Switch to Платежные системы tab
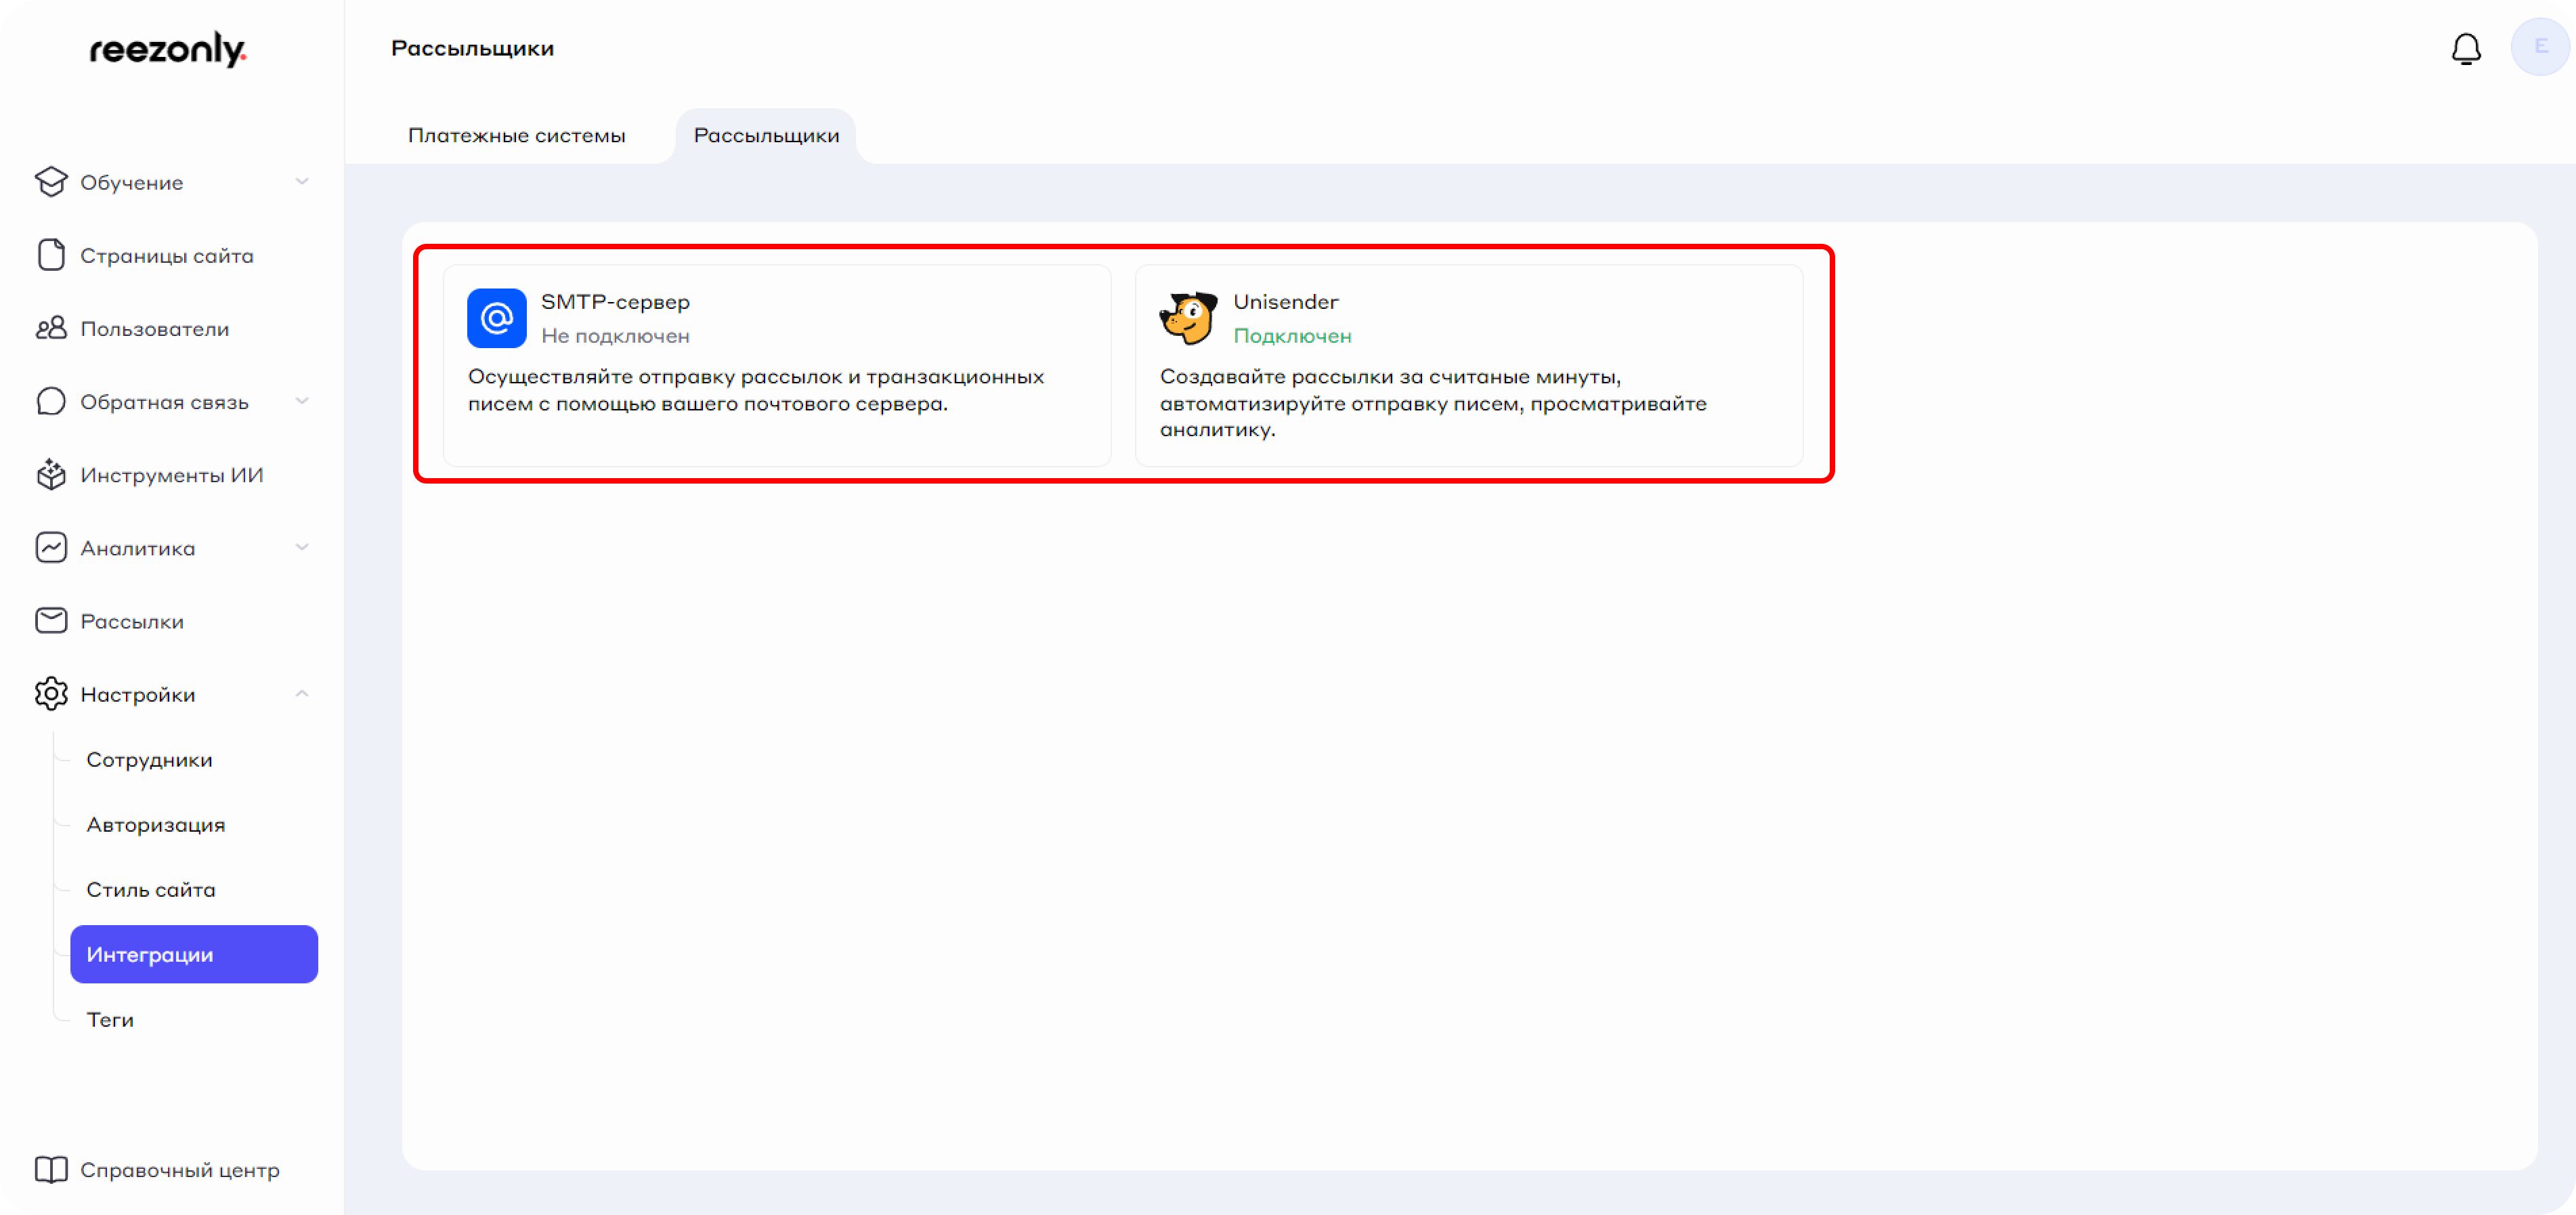 516,135
